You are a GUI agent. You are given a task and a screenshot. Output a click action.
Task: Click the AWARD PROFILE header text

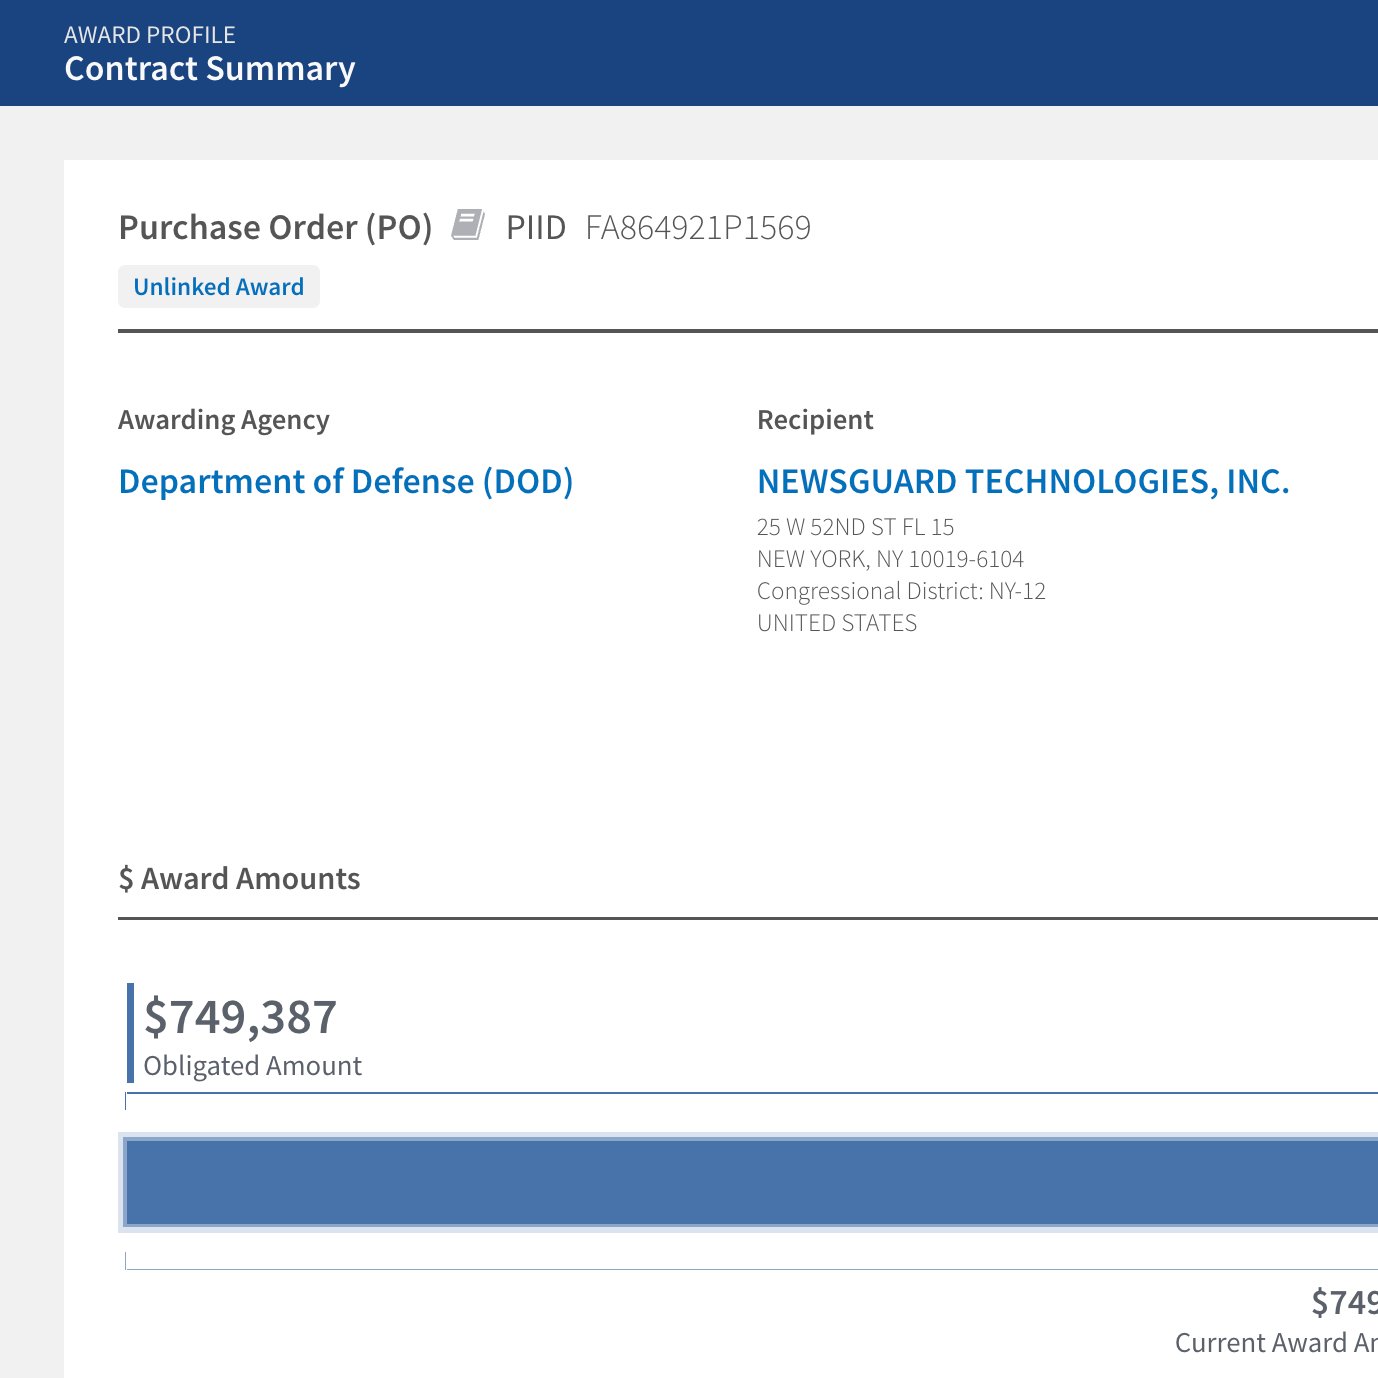tap(150, 35)
